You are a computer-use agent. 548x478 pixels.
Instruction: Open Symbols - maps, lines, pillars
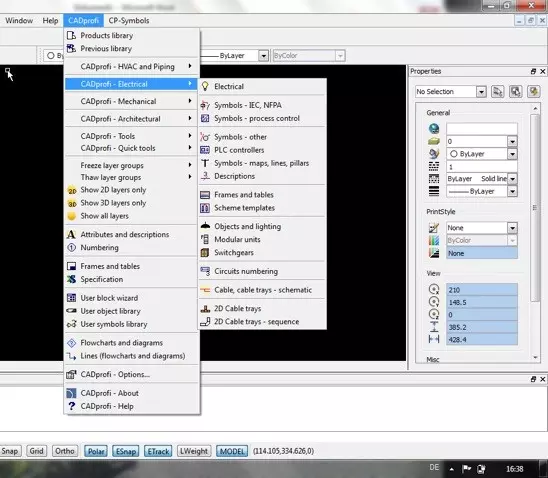(x=262, y=163)
